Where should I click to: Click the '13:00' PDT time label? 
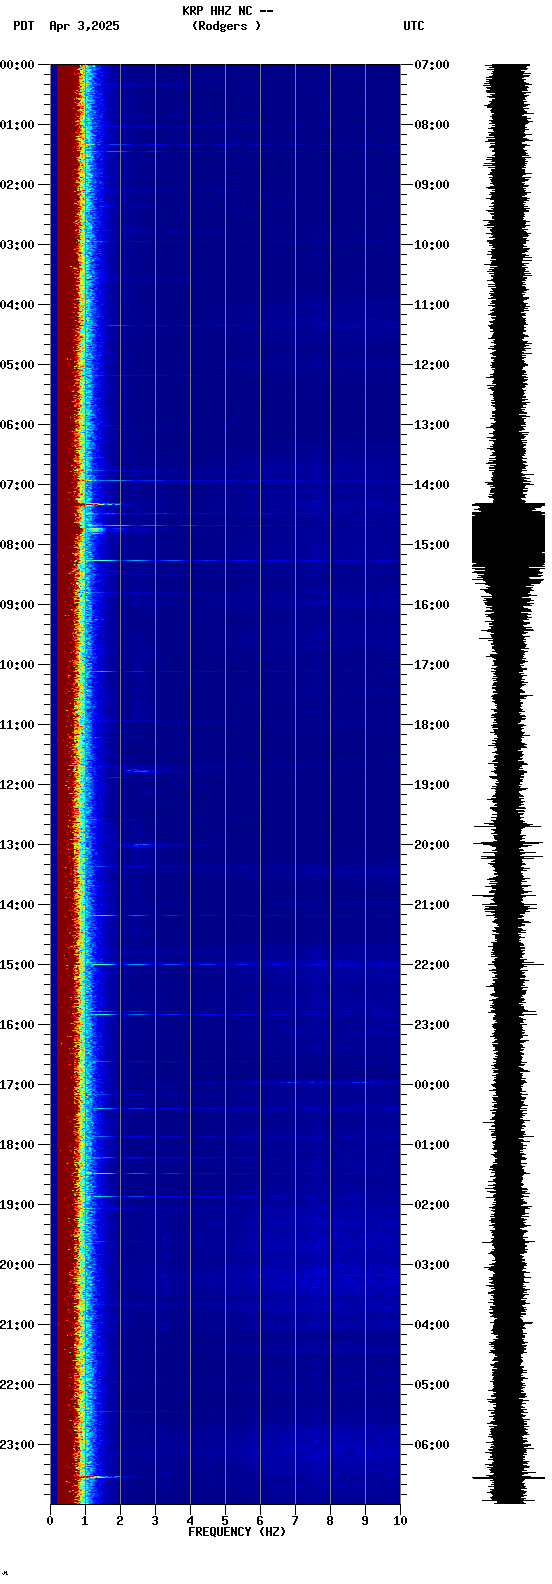[17, 845]
